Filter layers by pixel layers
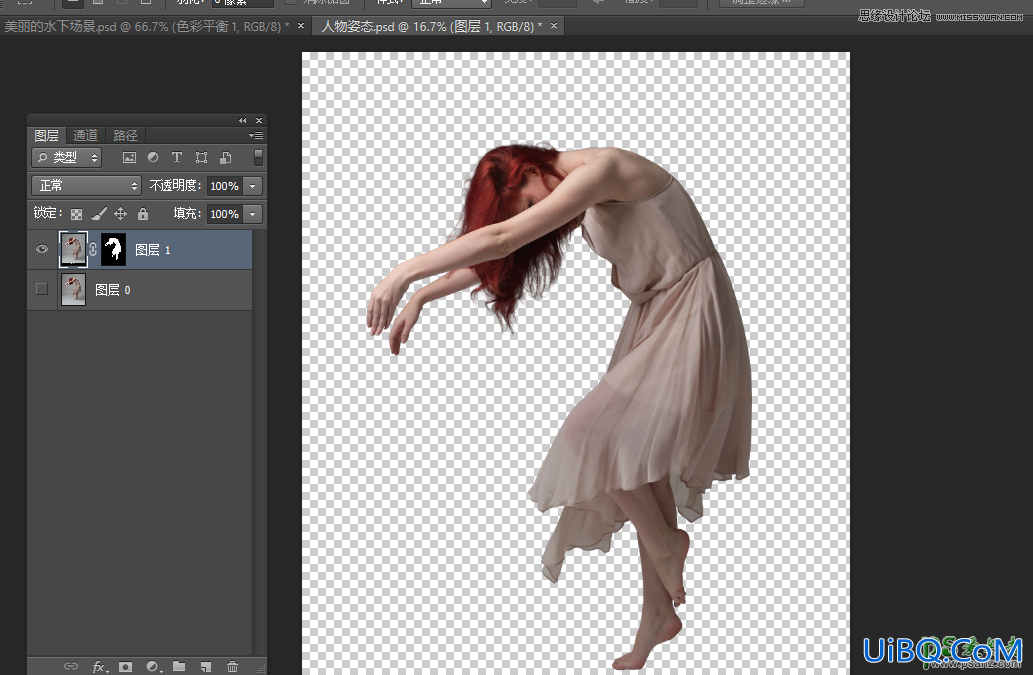The height and width of the screenshot is (675, 1033). tap(129, 157)
